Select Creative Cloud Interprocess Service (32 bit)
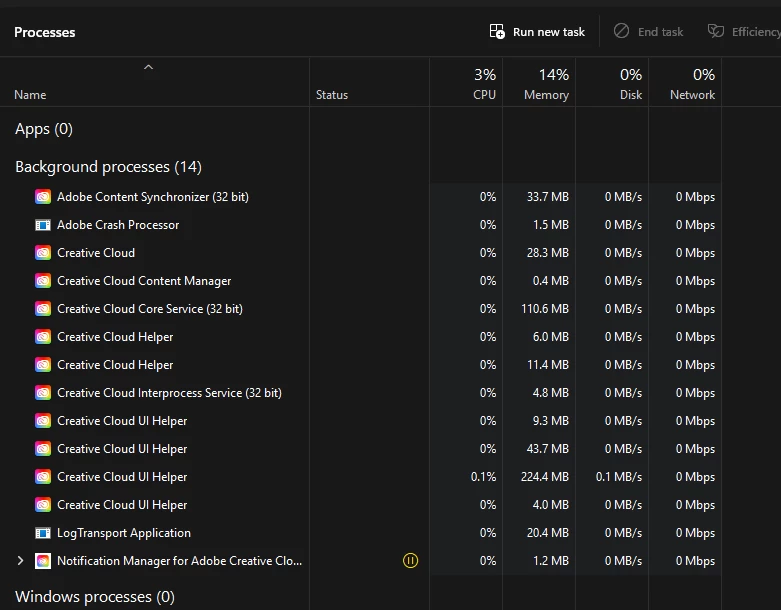 pyautogui.click(x=361, y=393)
